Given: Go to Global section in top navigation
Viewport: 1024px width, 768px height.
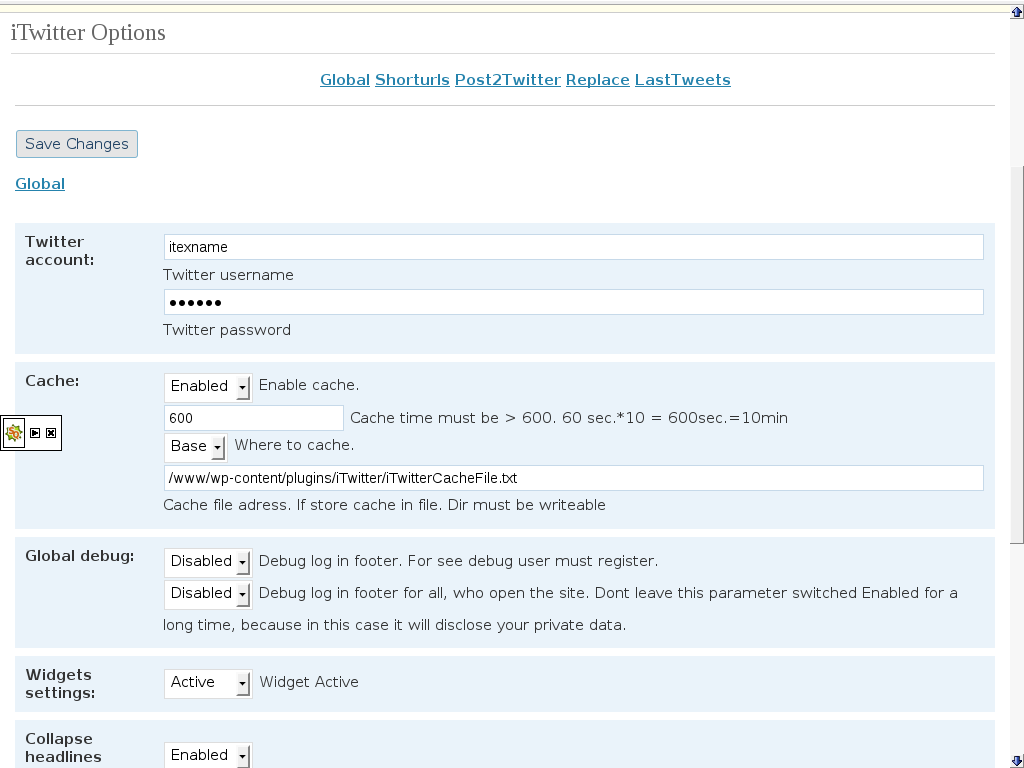Looking at the screenshot, I should pyautogui.click(x=345, y=80).
